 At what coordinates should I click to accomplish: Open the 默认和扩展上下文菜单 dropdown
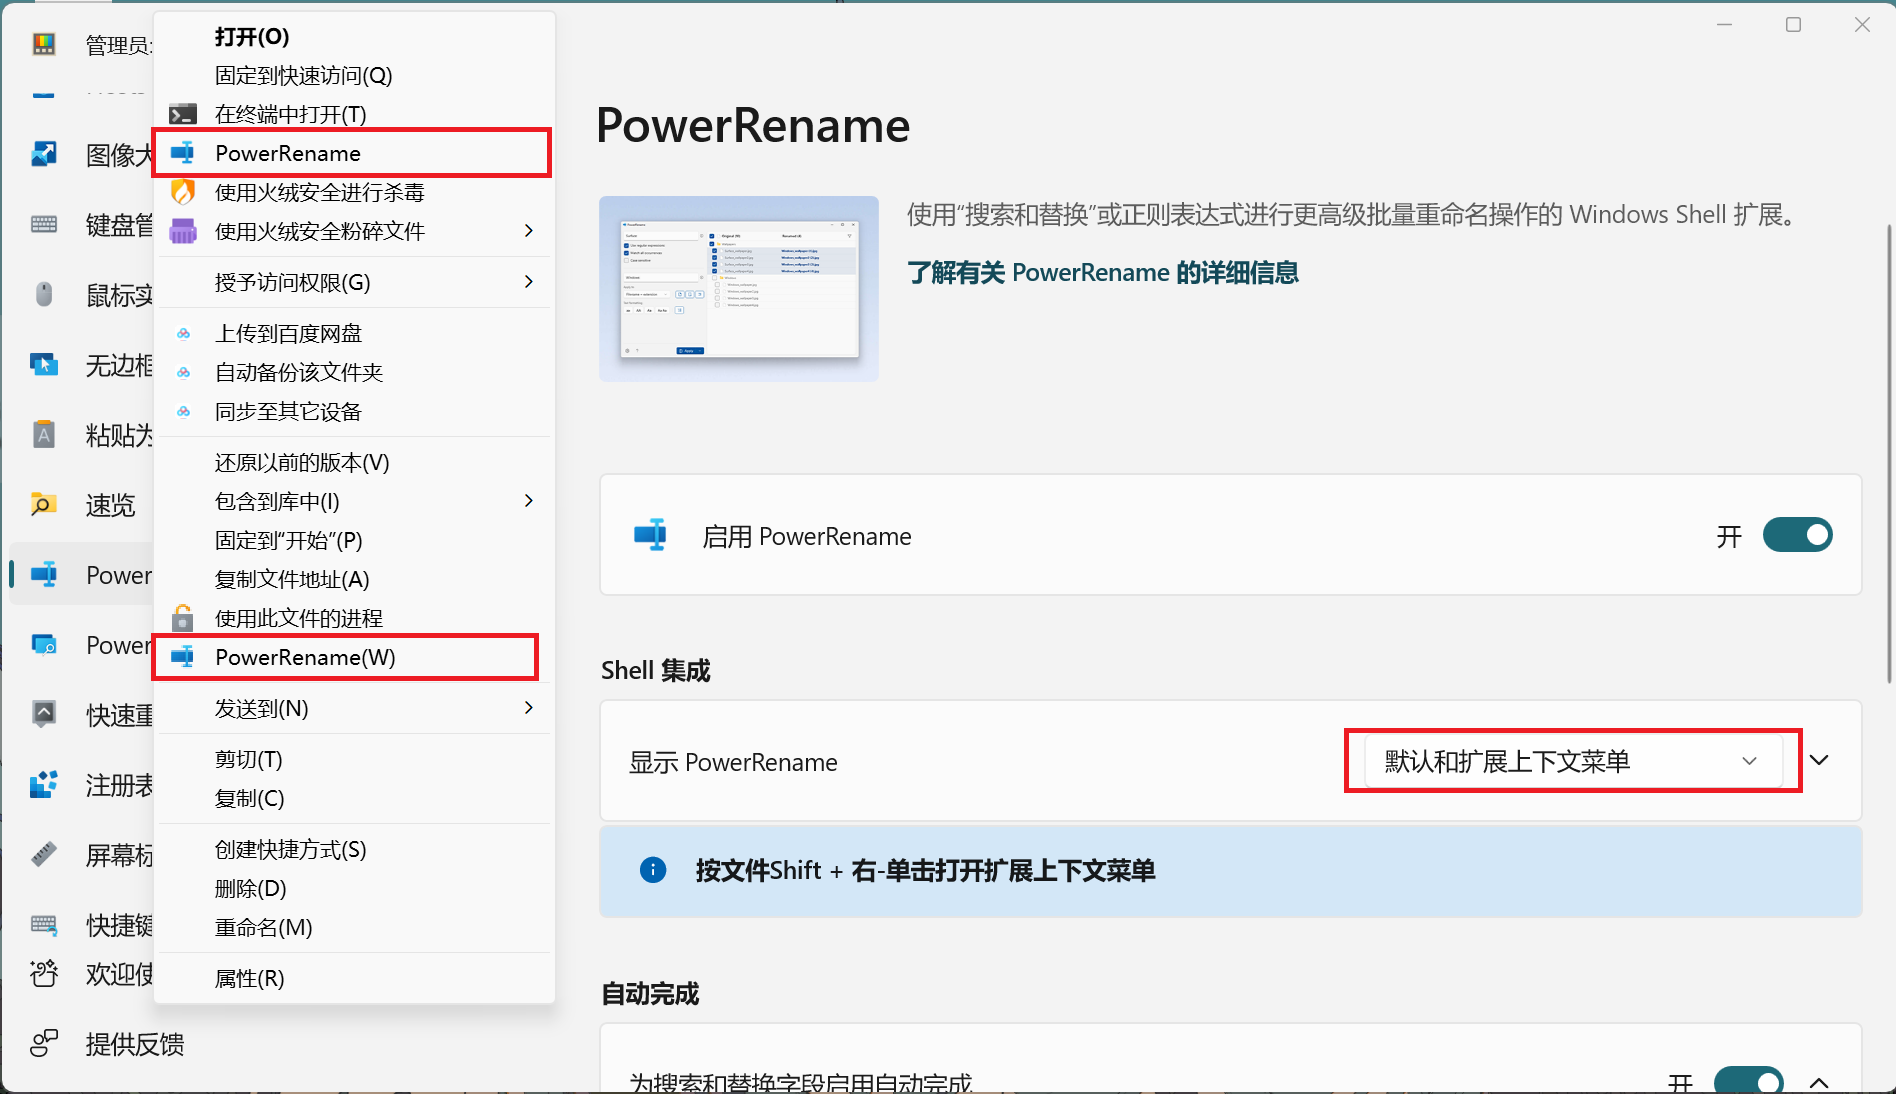click(x=1573, y=761)
